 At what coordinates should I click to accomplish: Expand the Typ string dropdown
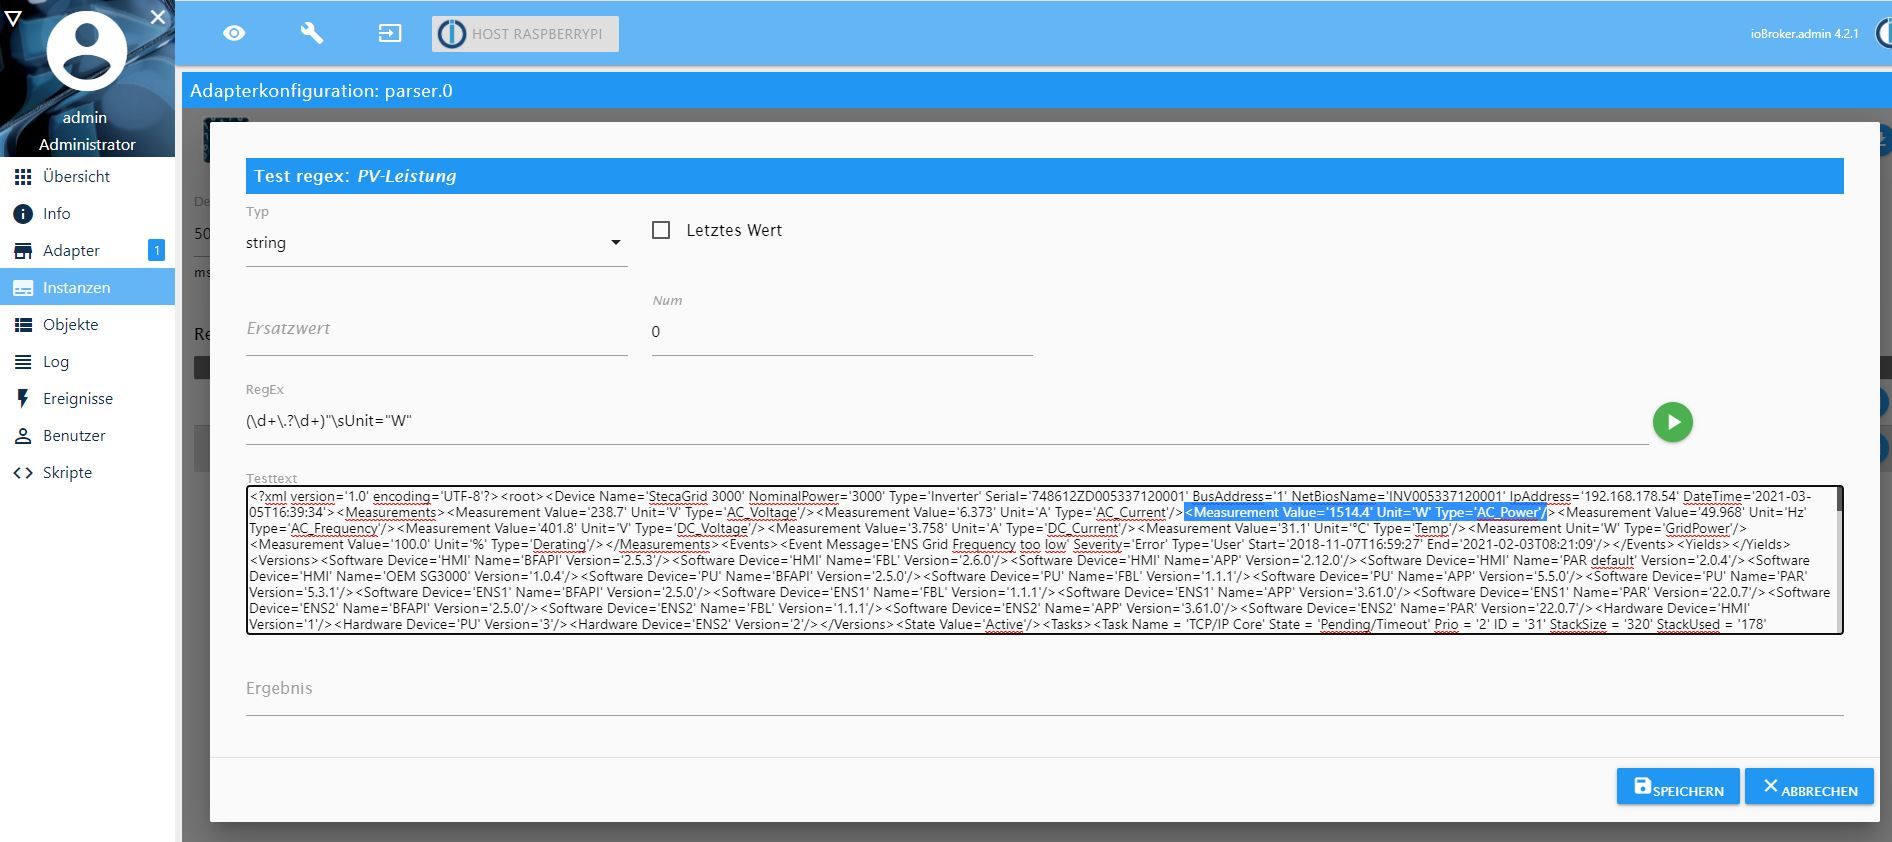tap(436, 243)
